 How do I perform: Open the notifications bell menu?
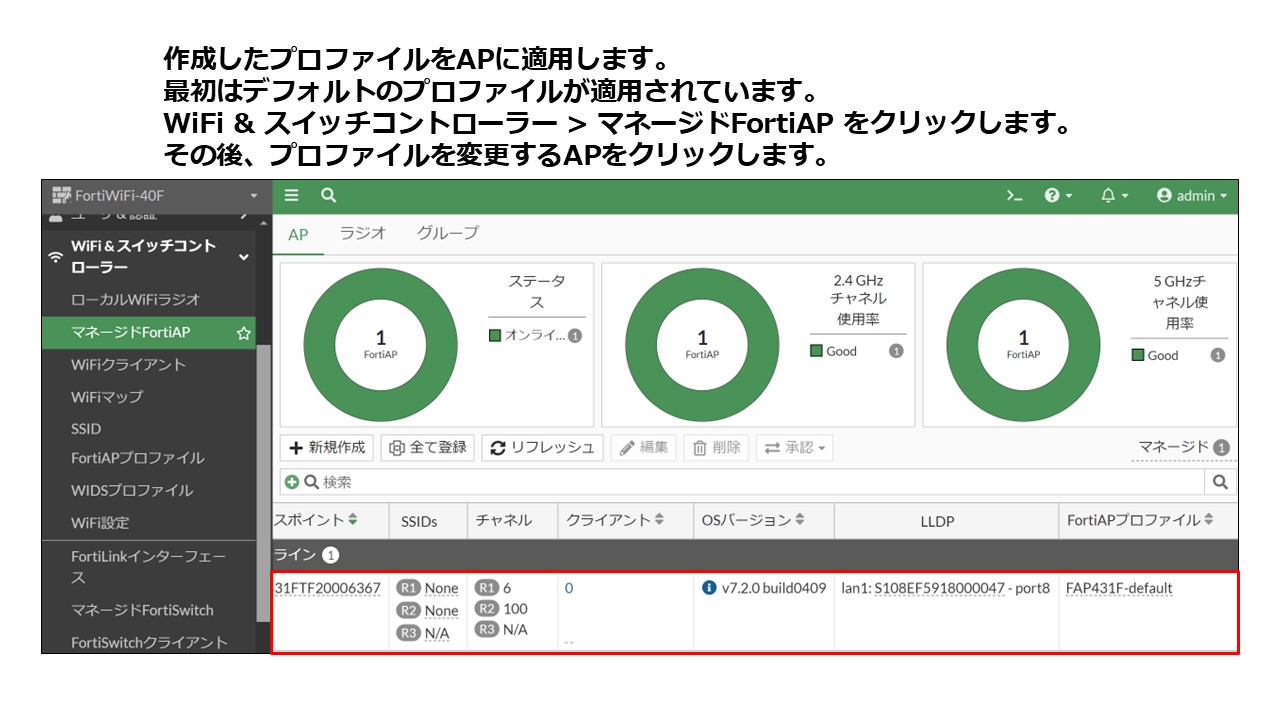pos(1114,196)
